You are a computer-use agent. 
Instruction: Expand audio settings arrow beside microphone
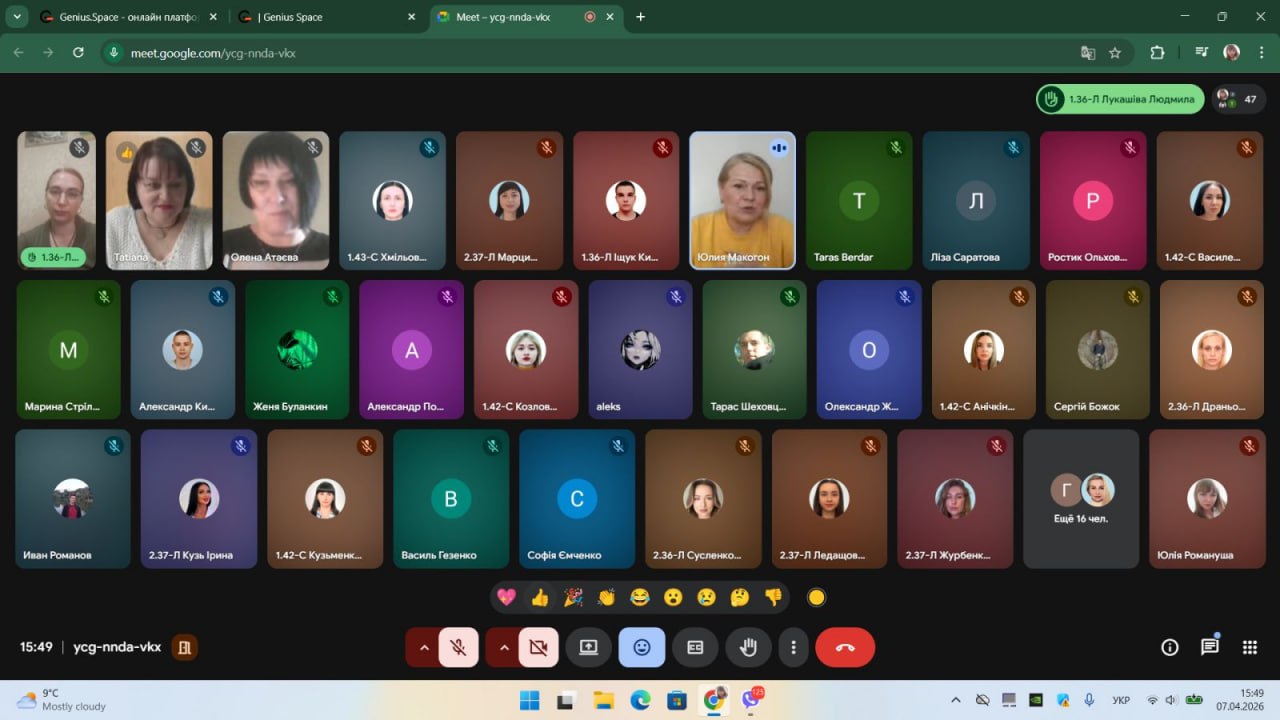click(423, 648)
